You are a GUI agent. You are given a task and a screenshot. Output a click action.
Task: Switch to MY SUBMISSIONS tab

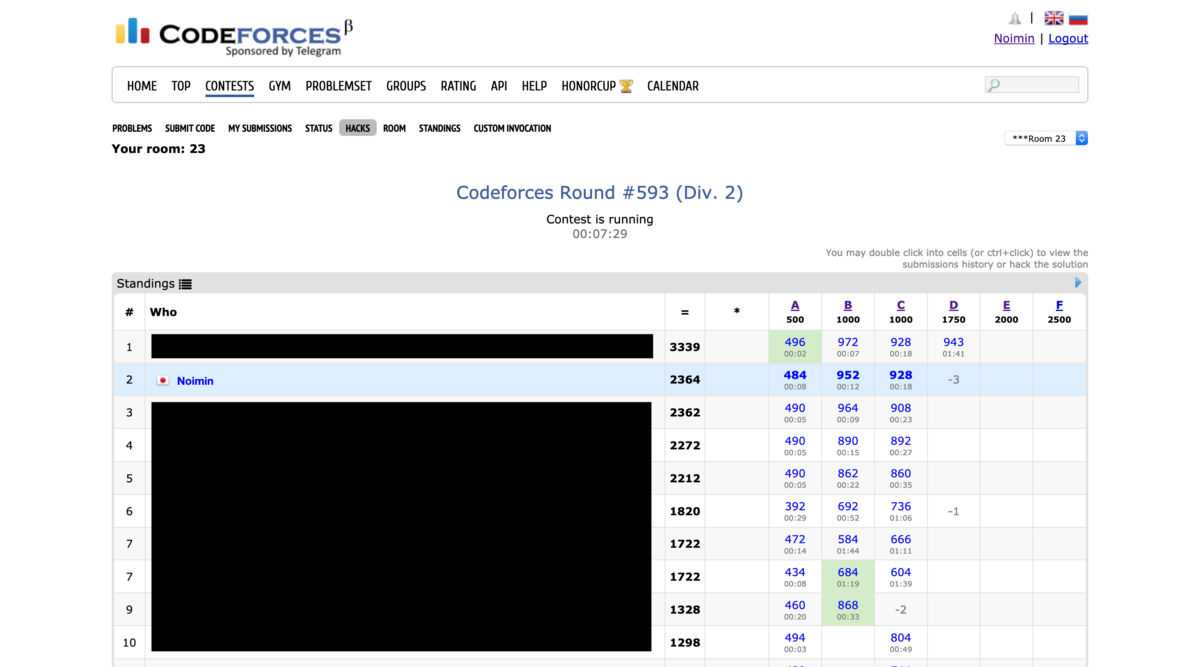pyautogui.click(x=260, y=128)
